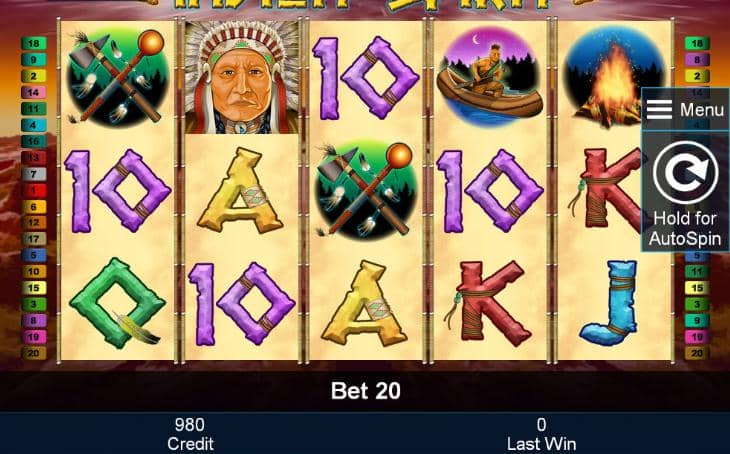Toggle payline 13 indicator

[34, 157]
